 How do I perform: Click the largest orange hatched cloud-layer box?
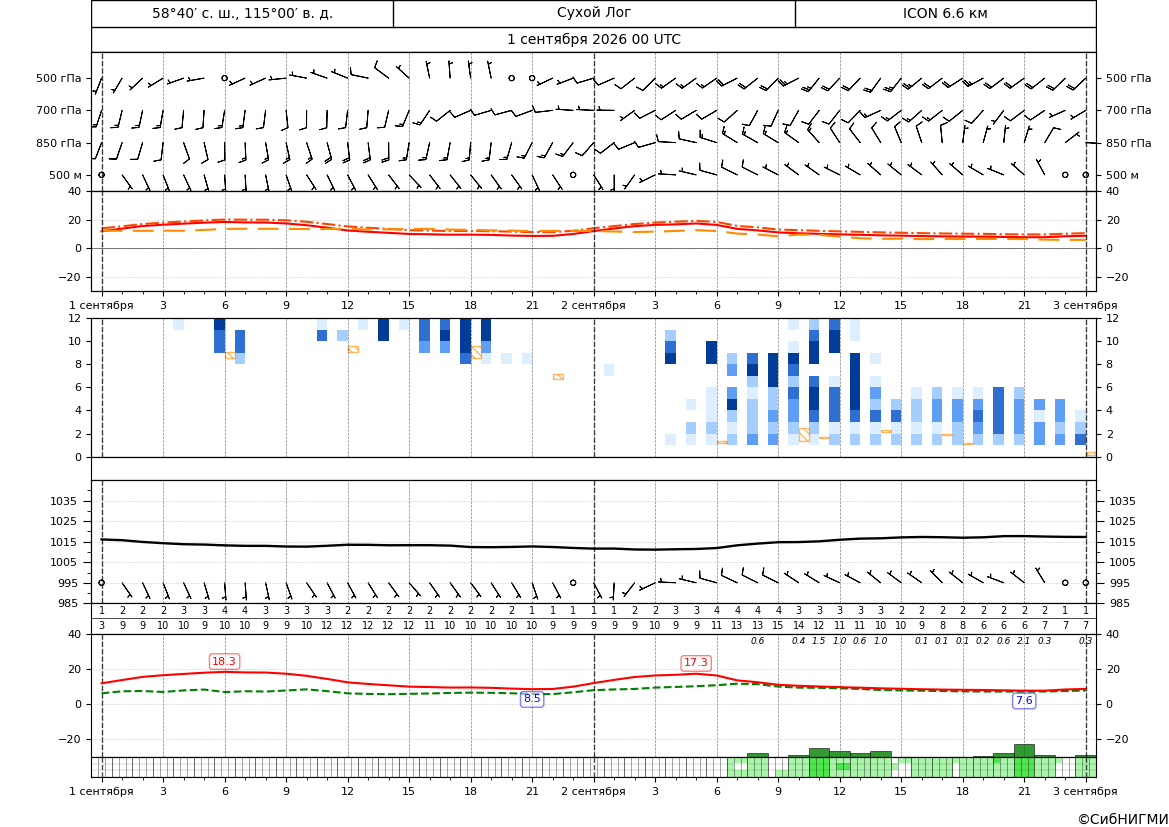[804, 435]
